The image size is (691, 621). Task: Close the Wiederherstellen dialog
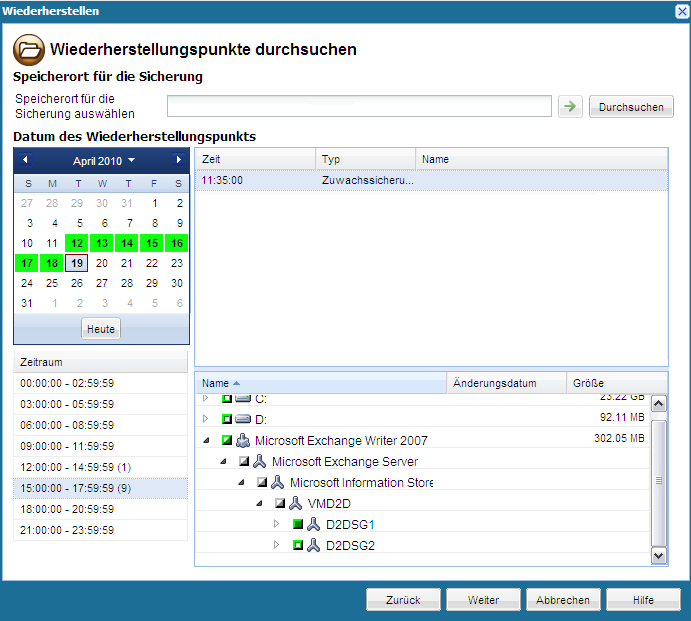[x=682, y=11]
